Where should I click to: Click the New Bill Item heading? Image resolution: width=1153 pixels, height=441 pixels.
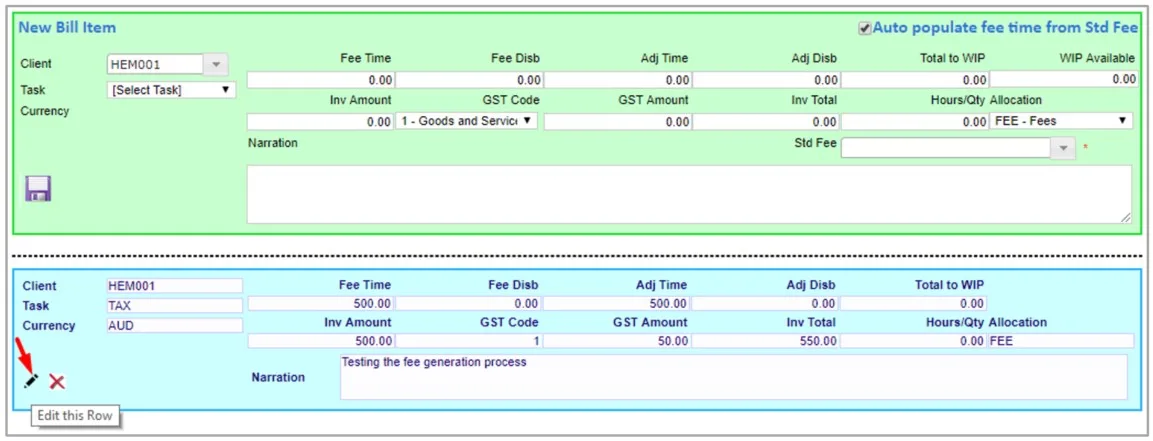coord(67,28)
